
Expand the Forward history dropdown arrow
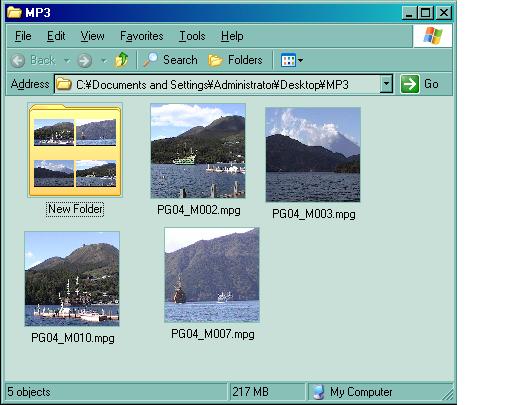[104, 61]
